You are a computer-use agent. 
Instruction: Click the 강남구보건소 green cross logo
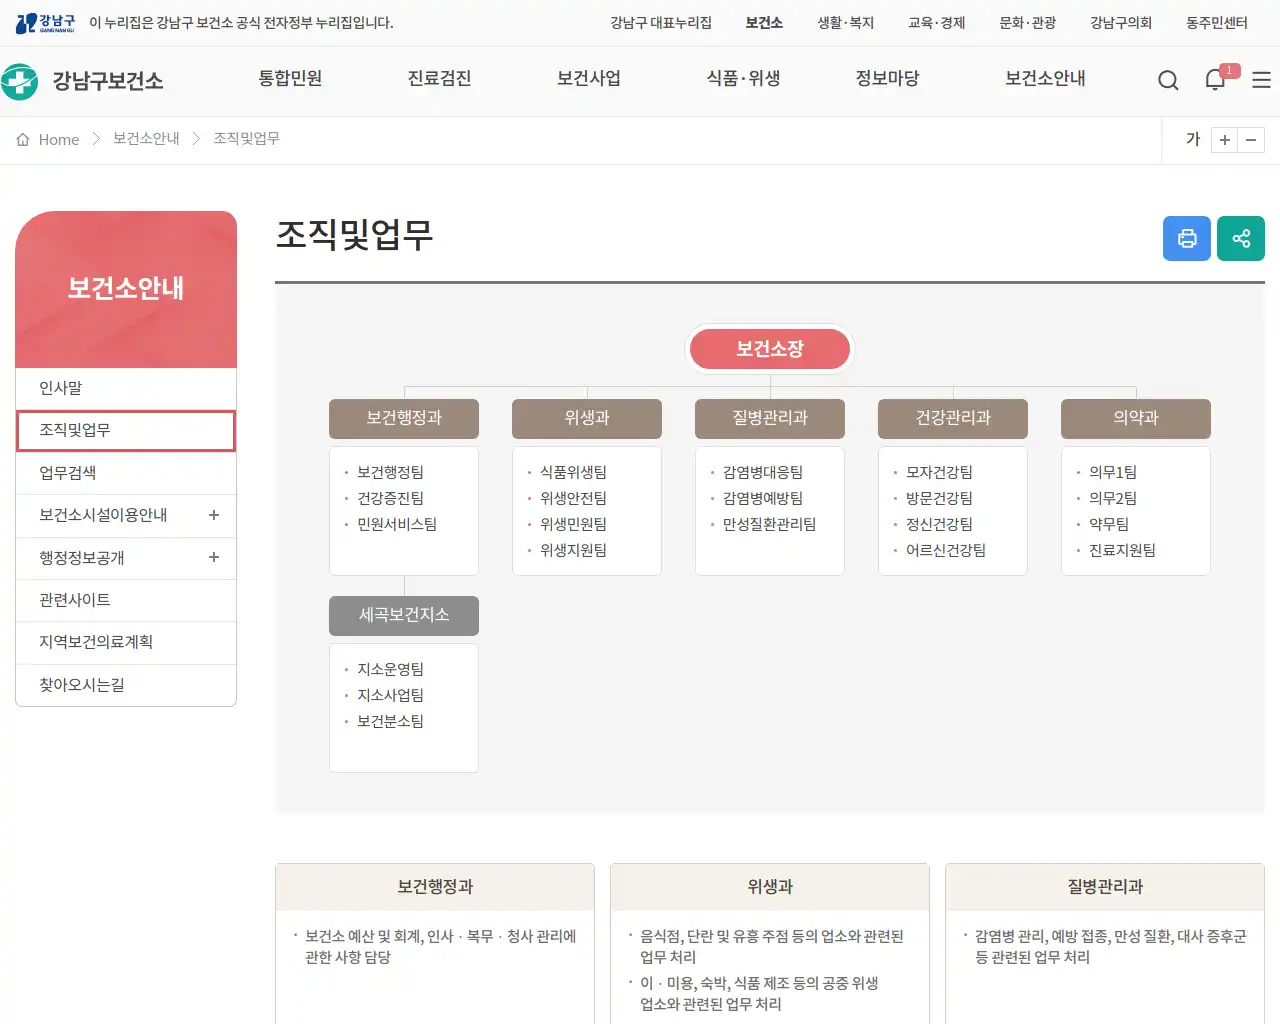click(x=20, y=80)
